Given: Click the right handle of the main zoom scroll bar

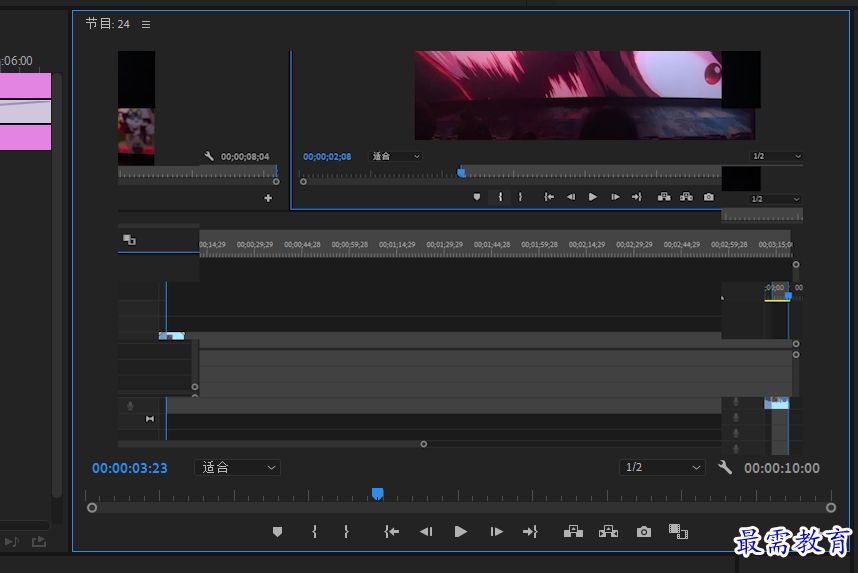Looking at the screenshot, I should [831, 508].
